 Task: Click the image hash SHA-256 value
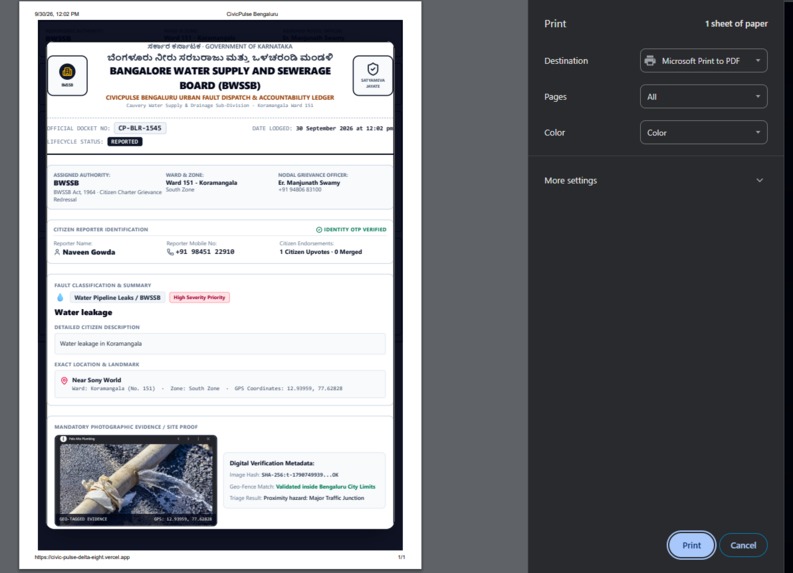[x=300, y=475]
